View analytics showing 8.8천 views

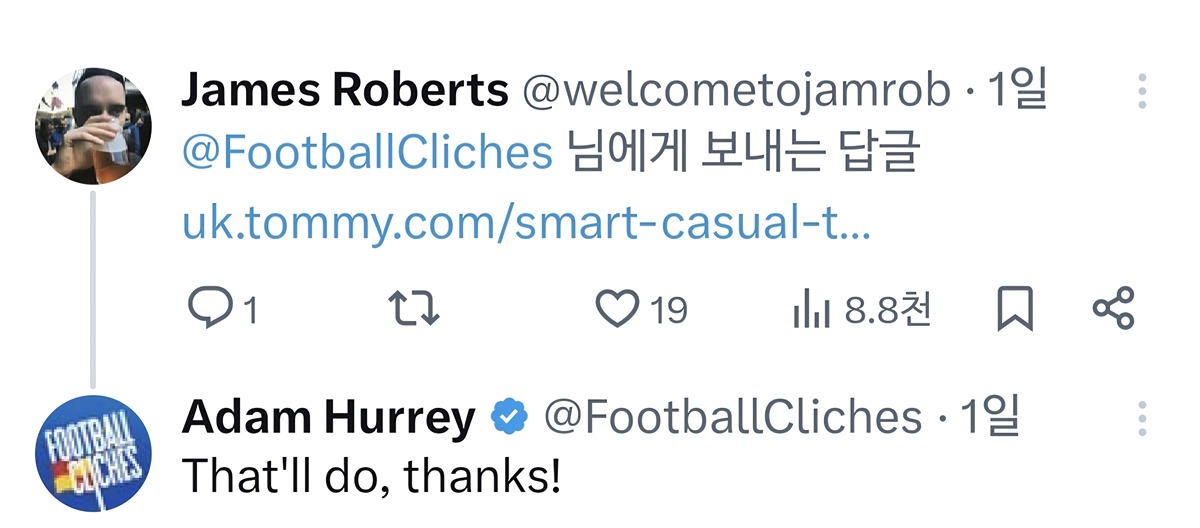tap(812, 311)
